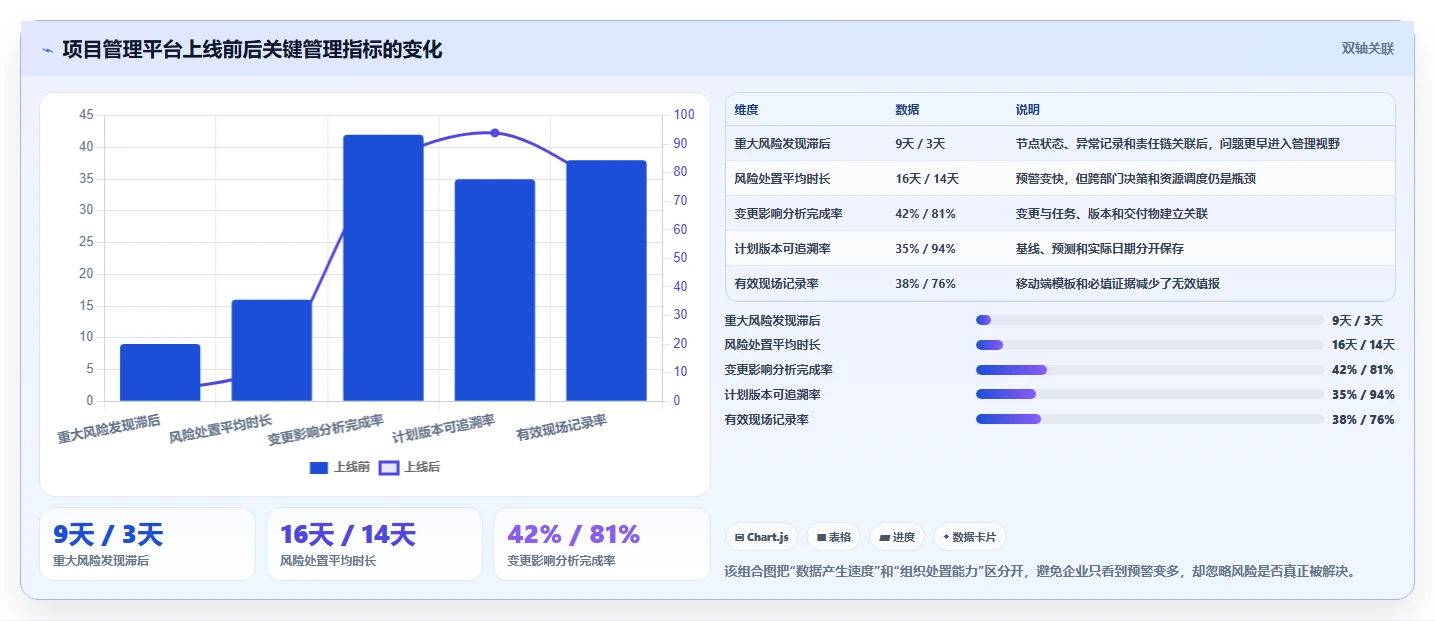Click the line data point at the curve peak
This screenshot has width=1435, height=621.
click(x=495, y=133)
